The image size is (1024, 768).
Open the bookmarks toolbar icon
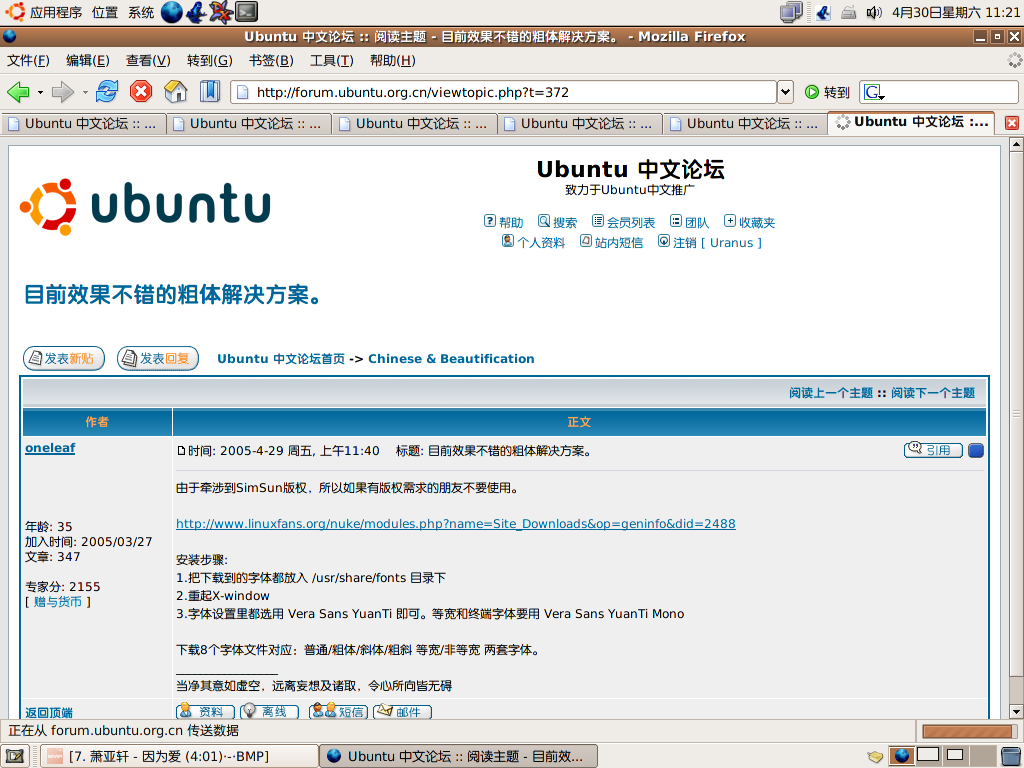(210, 91)
